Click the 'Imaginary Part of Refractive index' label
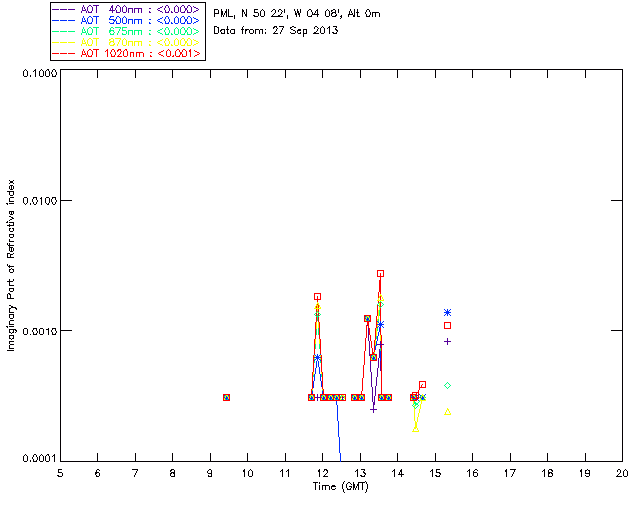The width and height of the screenshot is (640, 512). pyautogui.click(x=11, y=265)
